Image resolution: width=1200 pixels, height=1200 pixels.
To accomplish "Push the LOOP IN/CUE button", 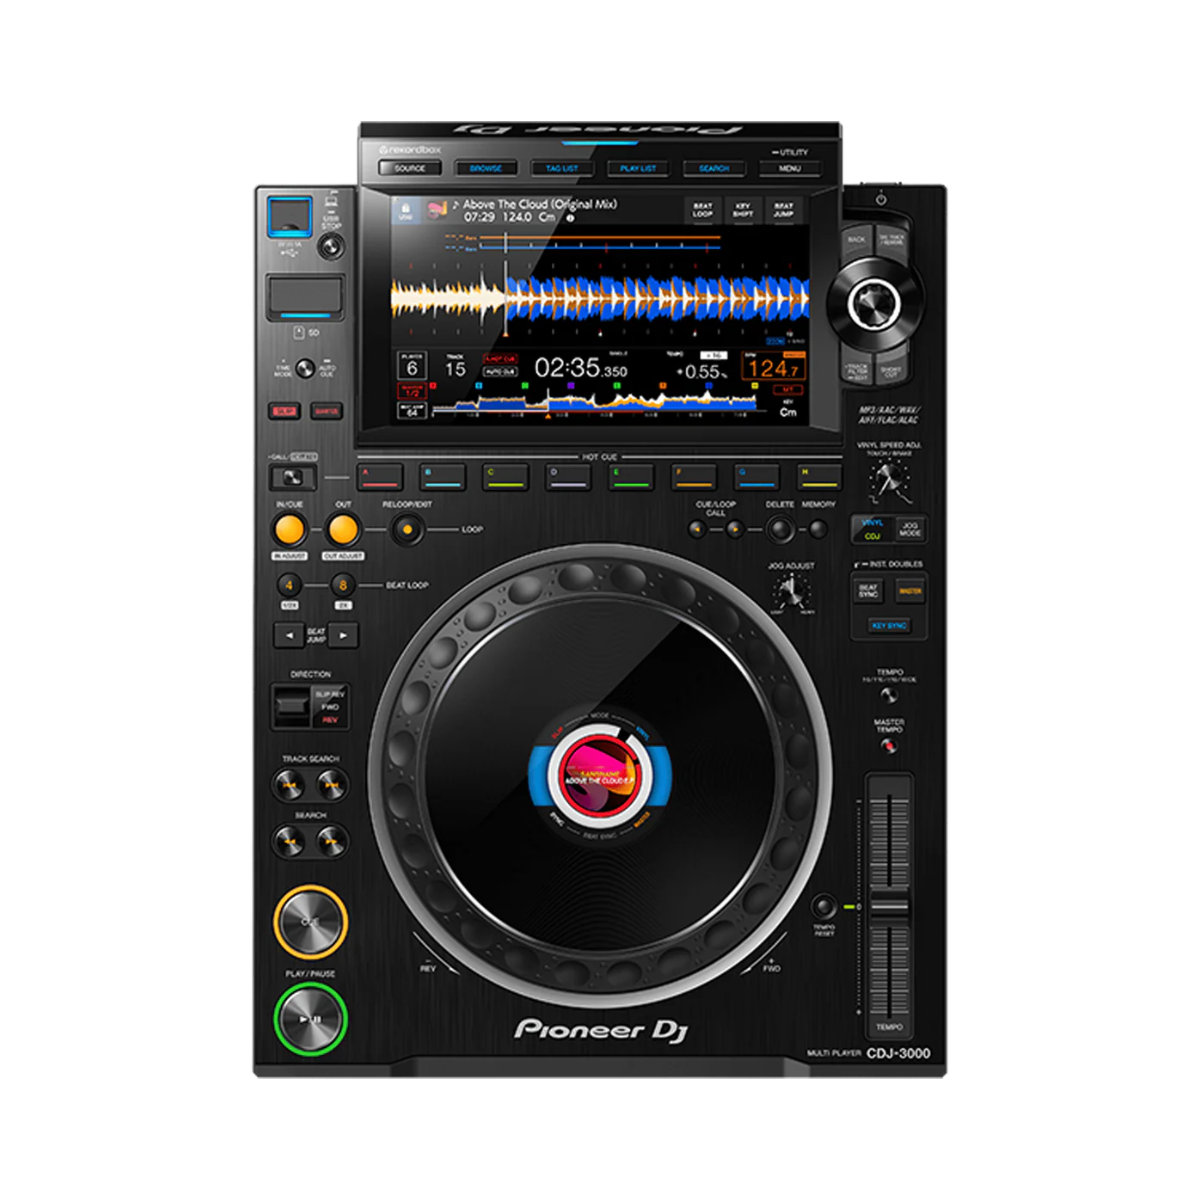I will point(290,529).
